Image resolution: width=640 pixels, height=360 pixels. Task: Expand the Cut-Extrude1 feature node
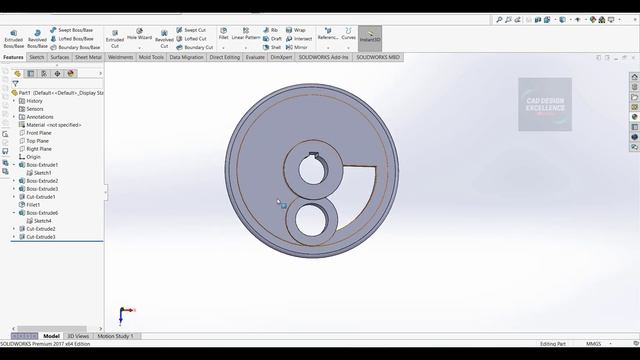(14, 197)
